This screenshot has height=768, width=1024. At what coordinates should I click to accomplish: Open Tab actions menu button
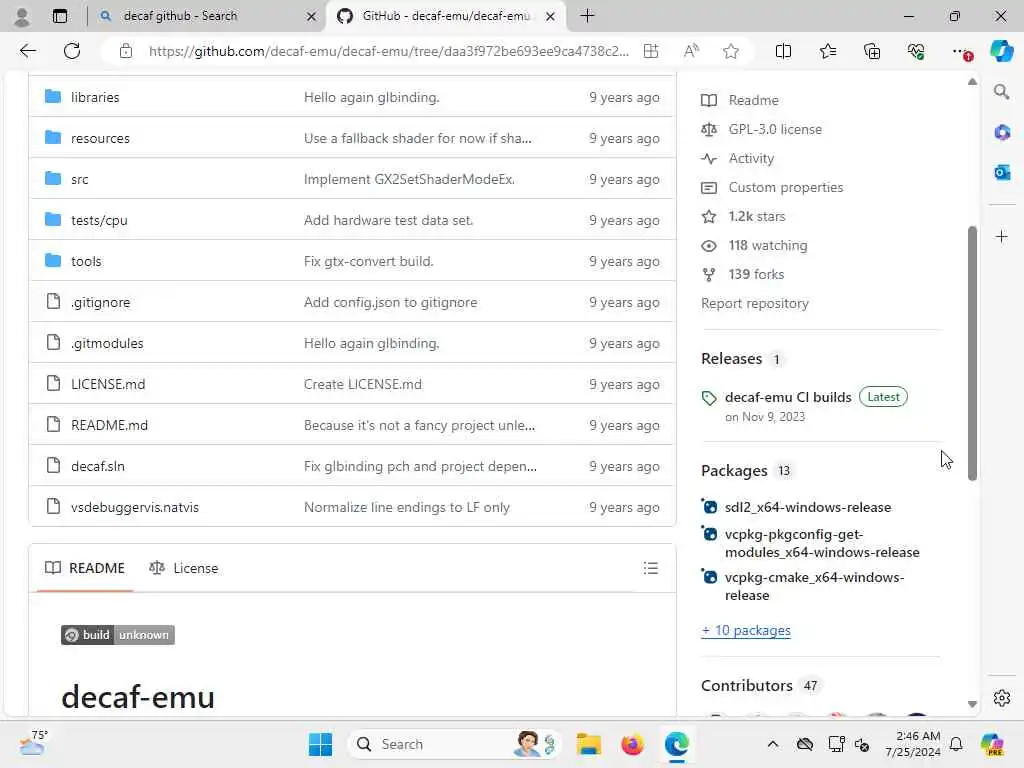tap(59, 16)
